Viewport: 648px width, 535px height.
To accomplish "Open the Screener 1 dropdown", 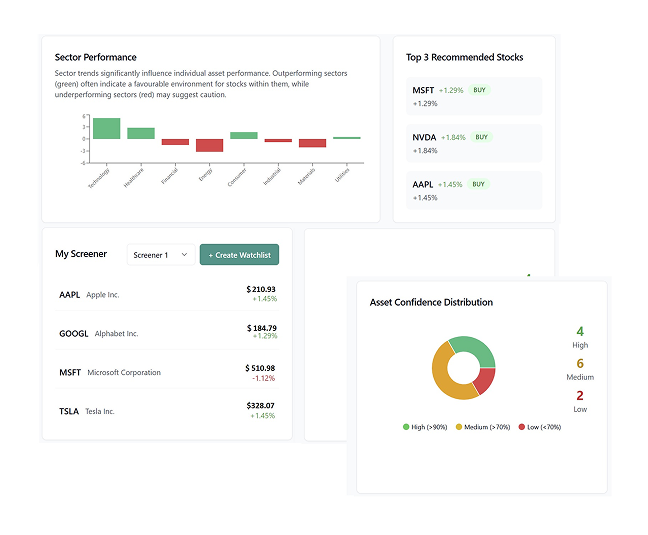I will [x=161, y=255].
